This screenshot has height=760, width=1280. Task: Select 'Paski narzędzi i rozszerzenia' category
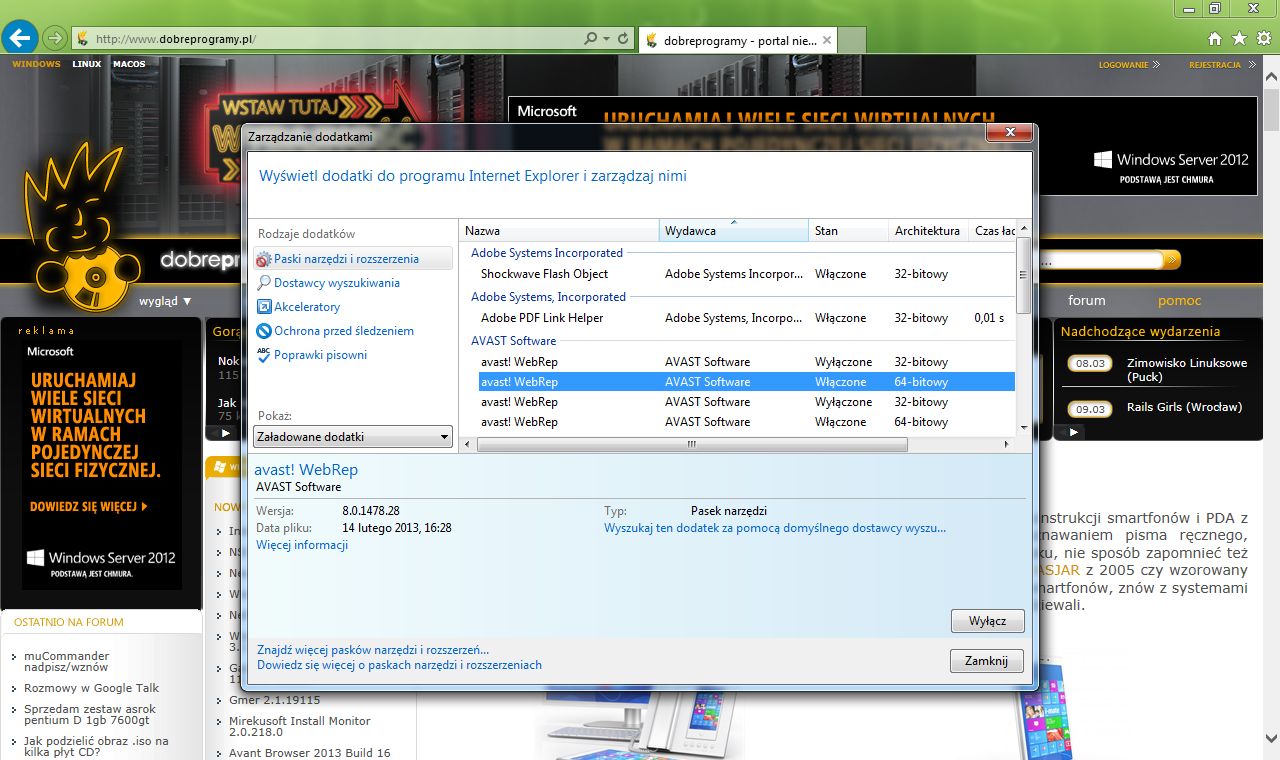[x=353, y=259]
